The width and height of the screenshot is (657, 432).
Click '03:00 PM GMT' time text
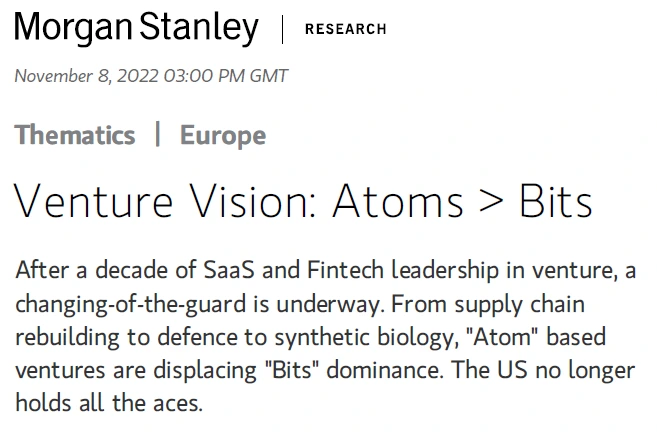225,76
